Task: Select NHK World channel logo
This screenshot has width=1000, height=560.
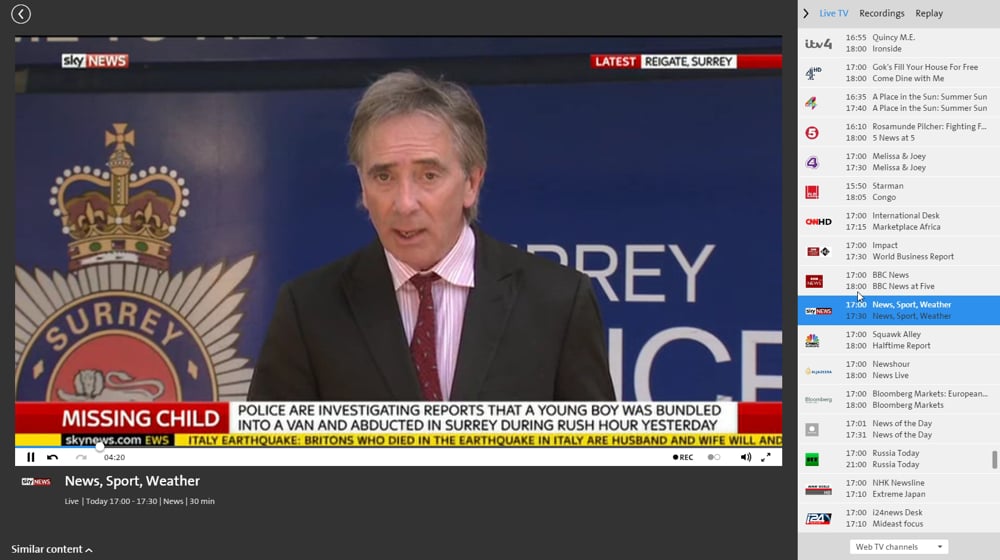Action: [x=818, y=489]
